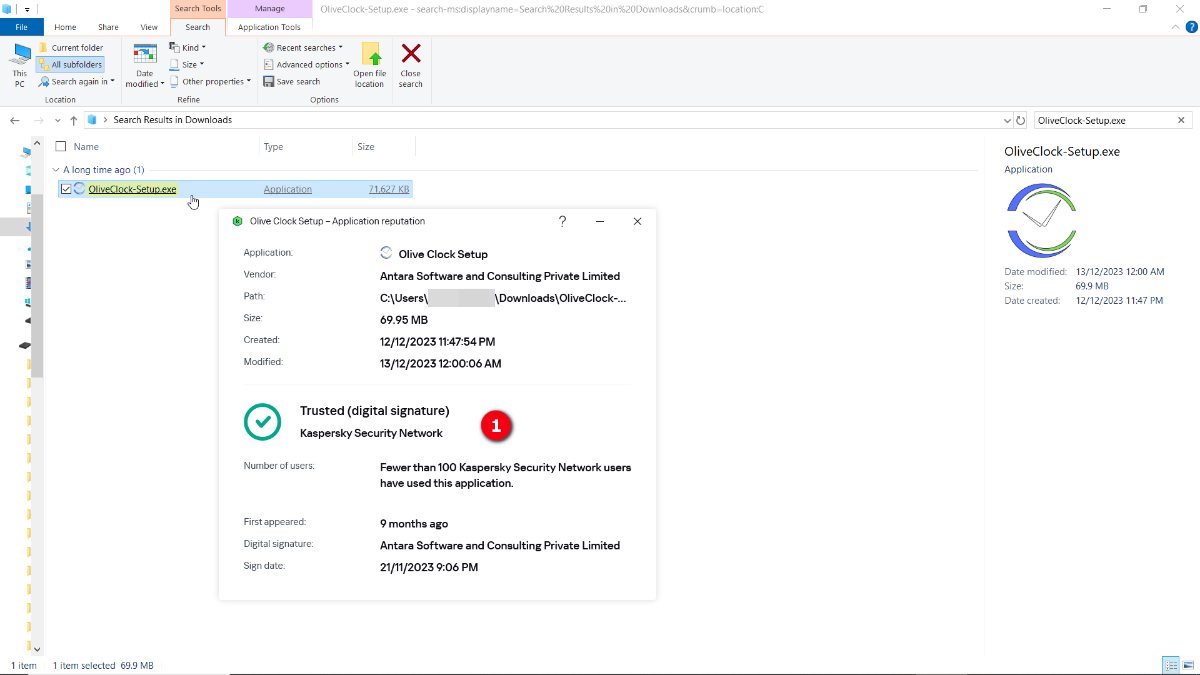This screenshot has height=675, width=1200.
Task: Click the Search Tools contextual tab header
Action: [198, 9]
